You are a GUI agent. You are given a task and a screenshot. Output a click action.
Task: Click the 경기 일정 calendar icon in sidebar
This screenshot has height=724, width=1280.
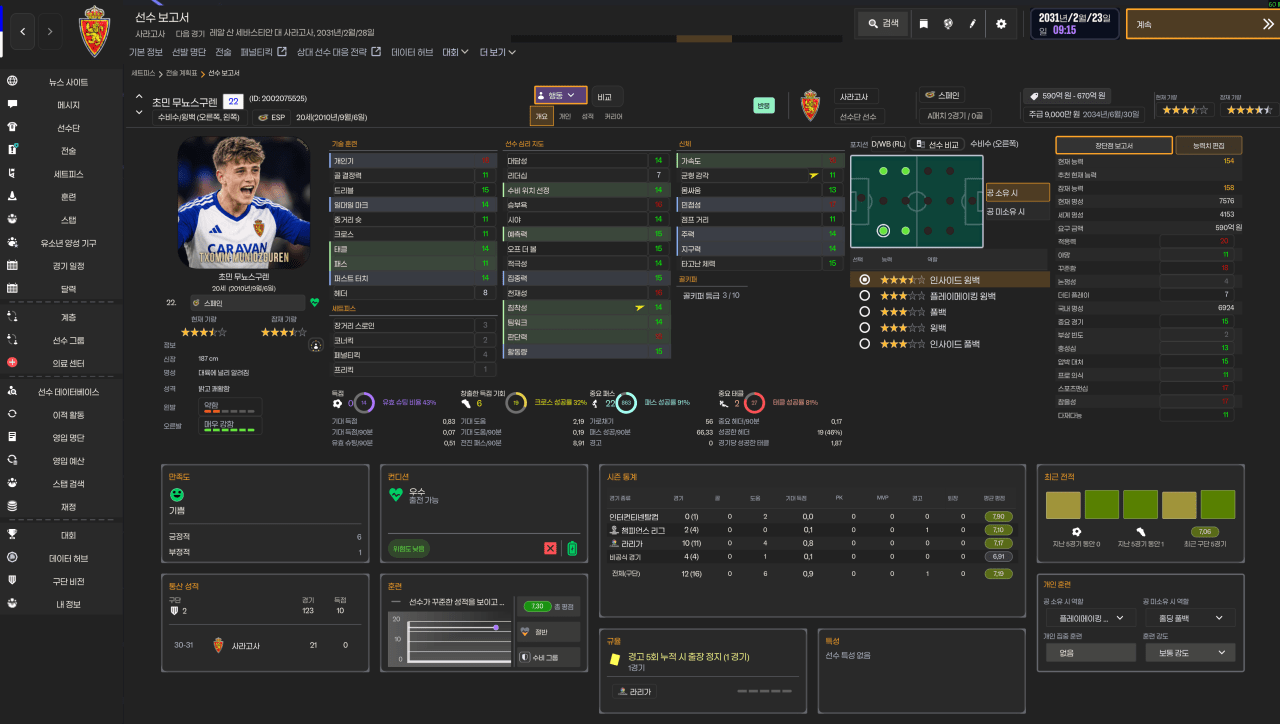pos(12,266)
